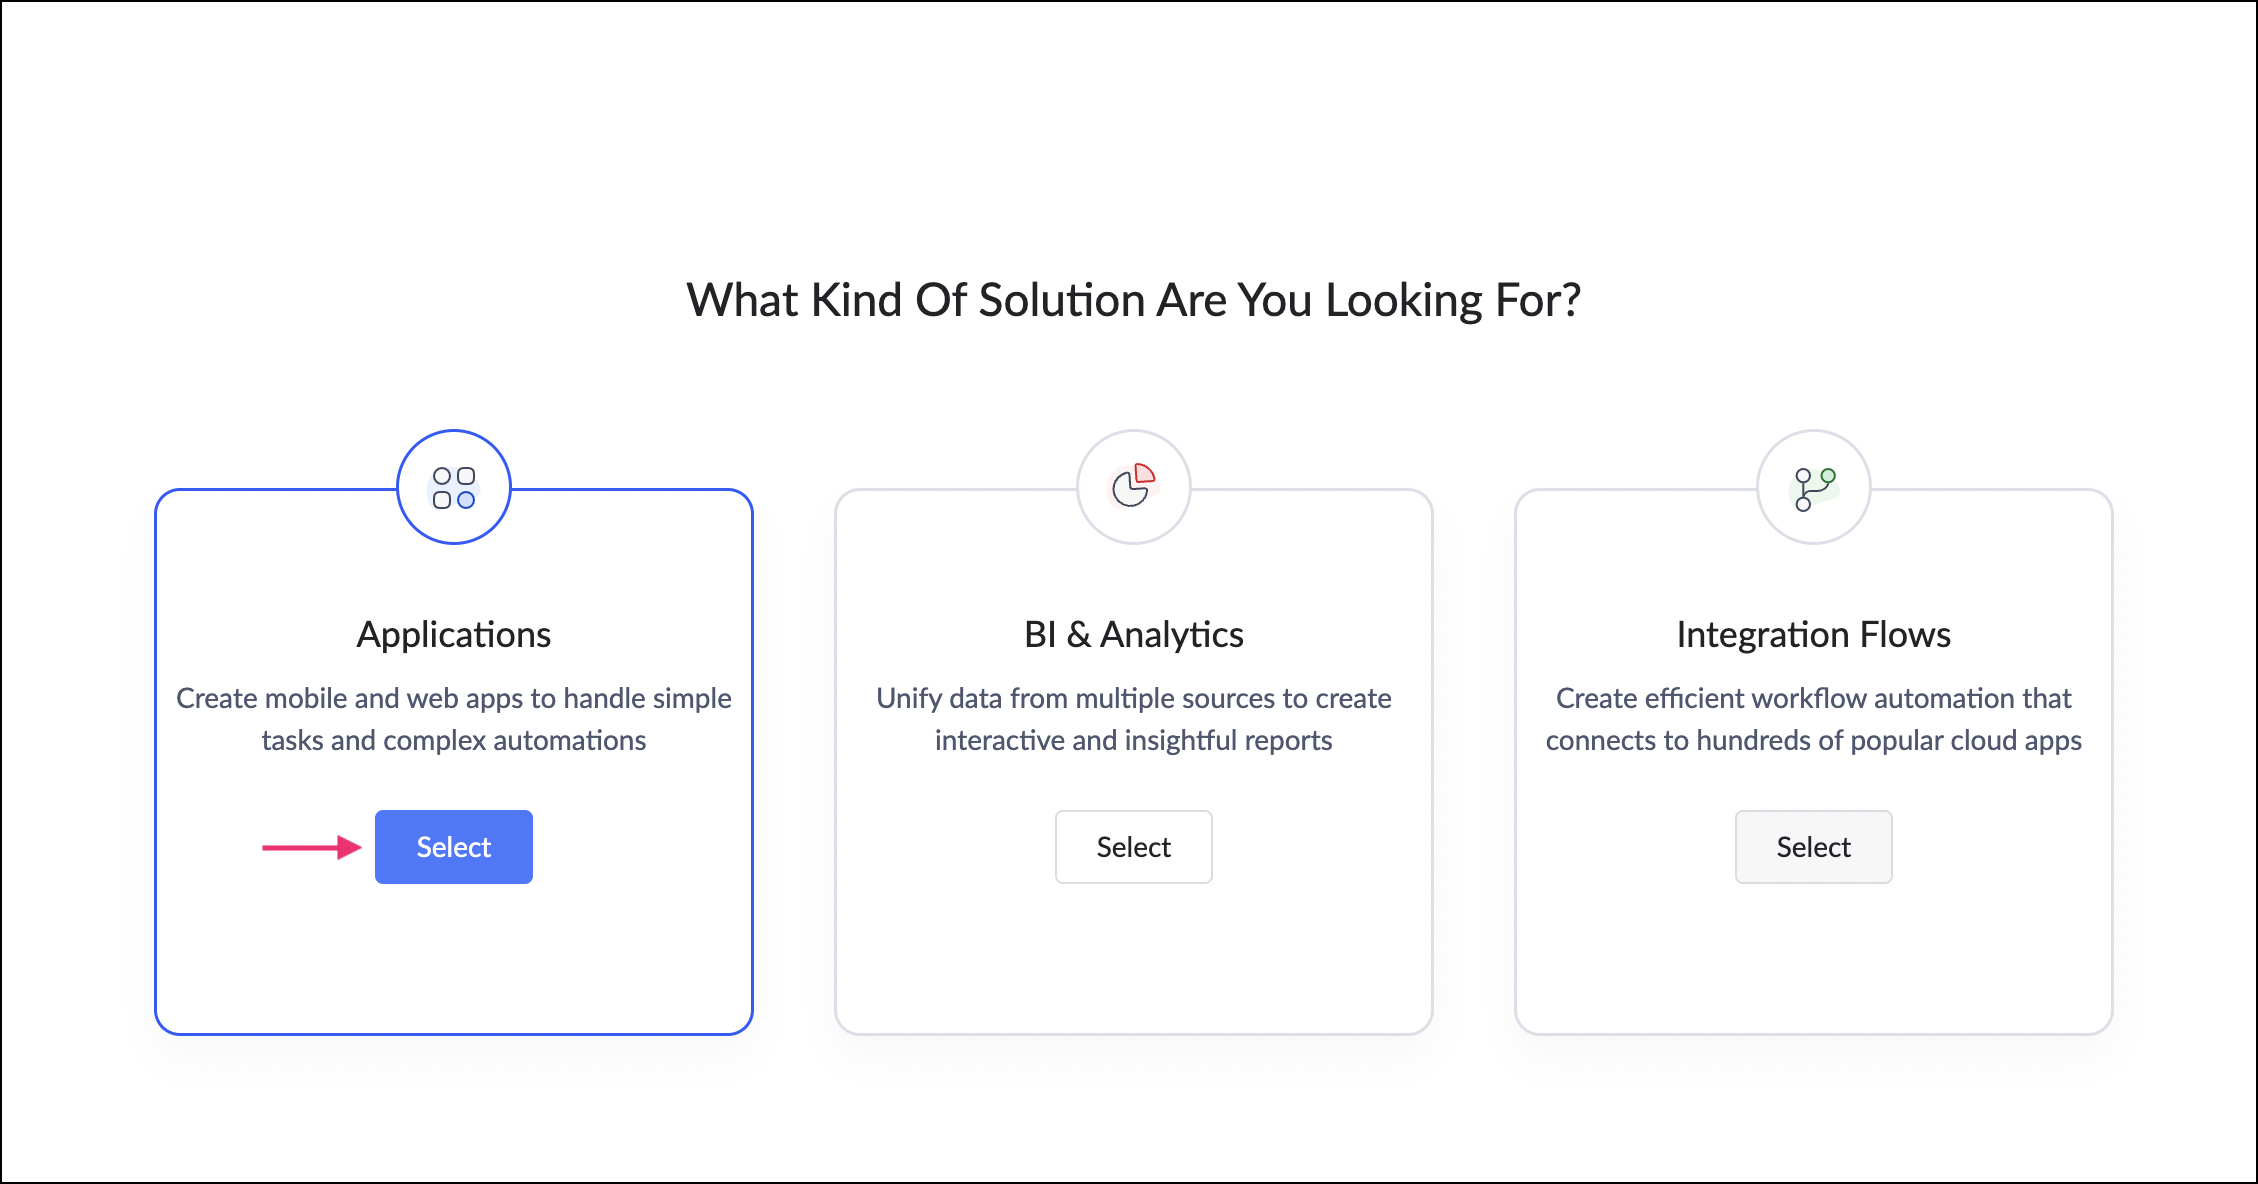Click the Applications four-squares icon
Image resolution: width=2258 pixels, height=1184 pixels.
point(454,488)
